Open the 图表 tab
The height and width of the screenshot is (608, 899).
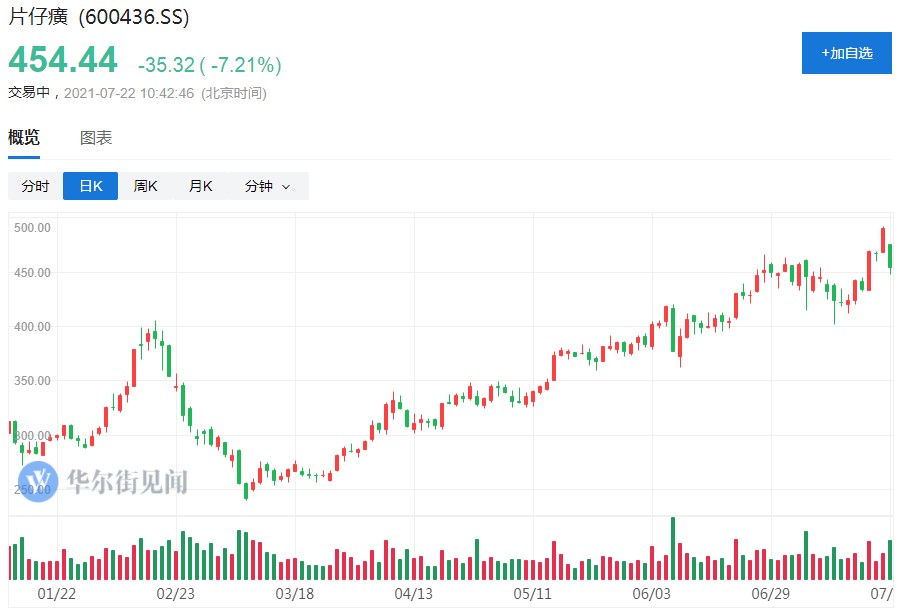[96, 138]
